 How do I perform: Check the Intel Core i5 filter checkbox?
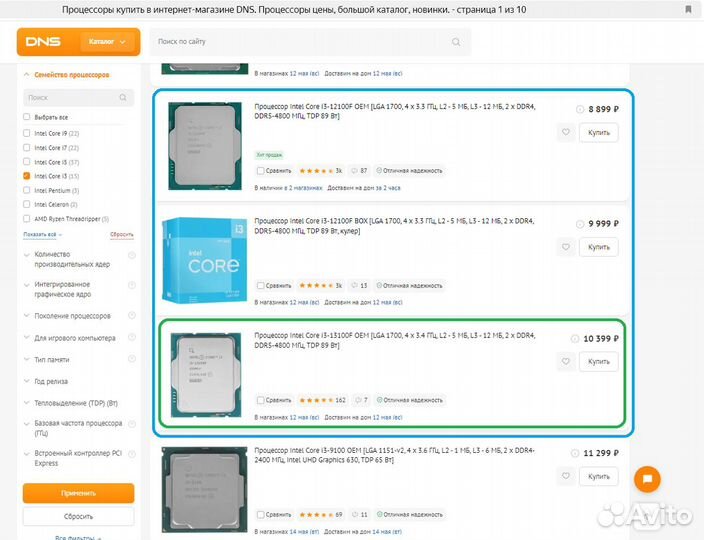click(27, 161)
